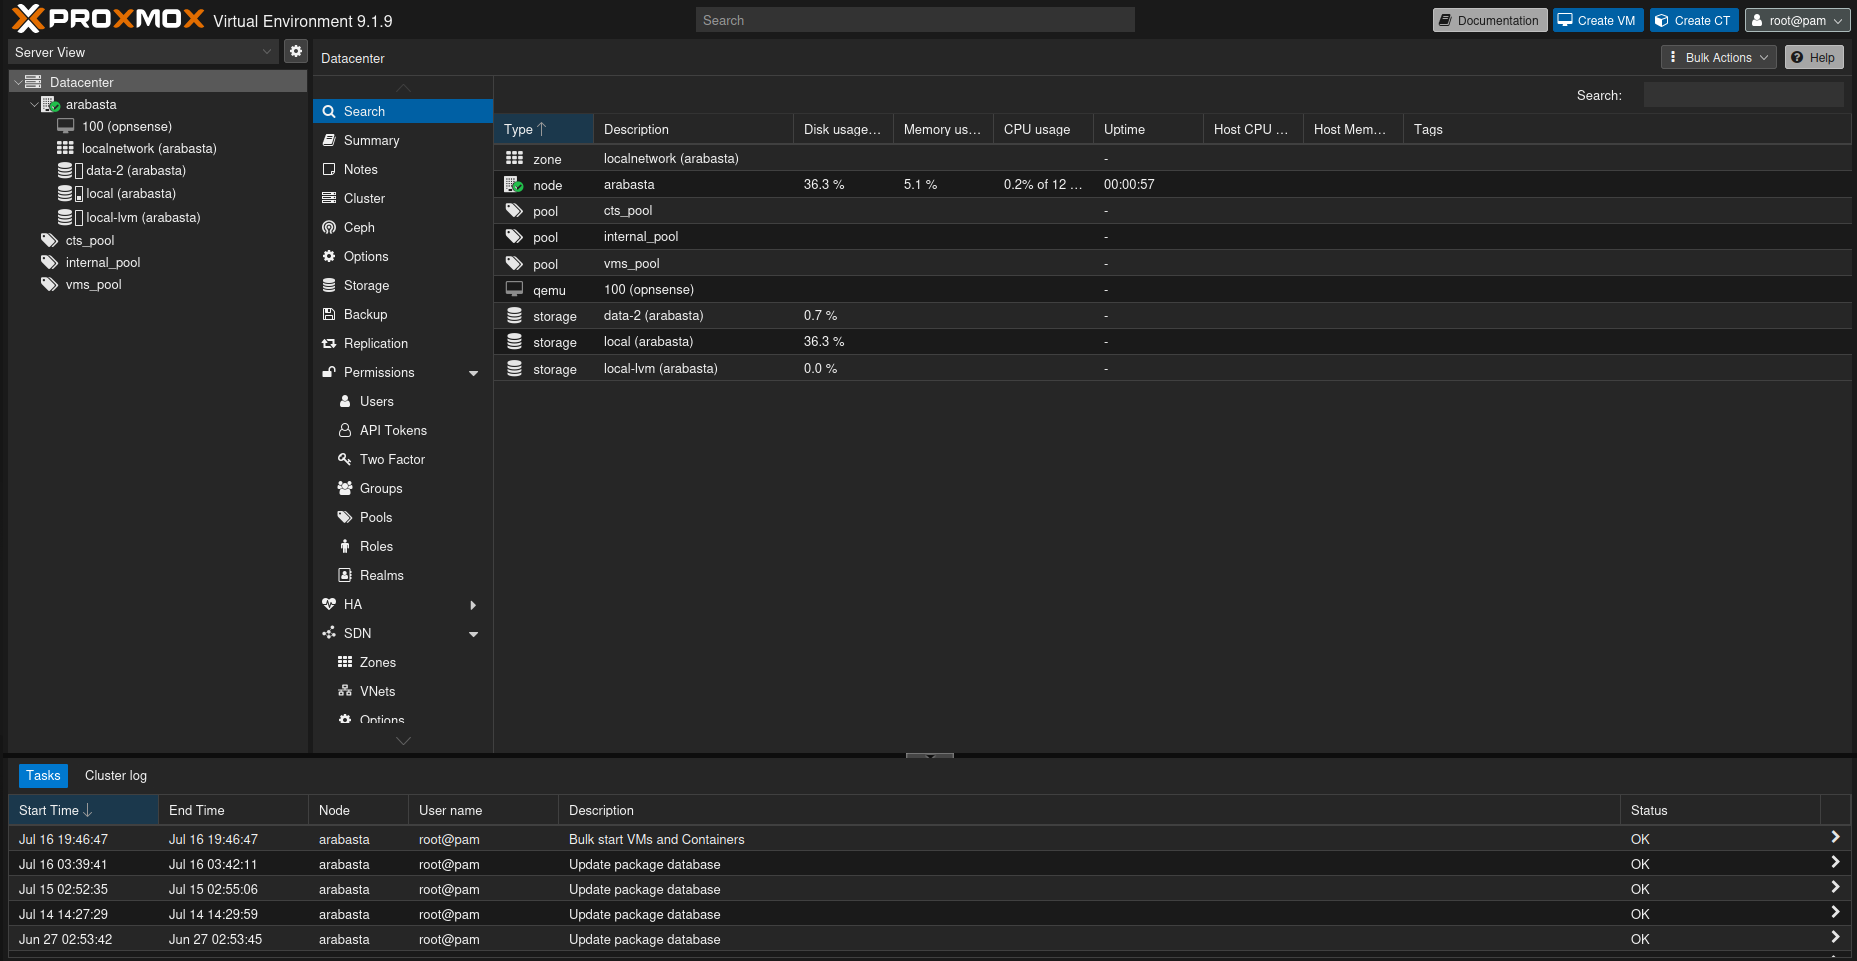Screen dimensions: 1857x961
Task: Select the qemu 100 (opnsense) grid row
Action: [x=1172, y=289]
